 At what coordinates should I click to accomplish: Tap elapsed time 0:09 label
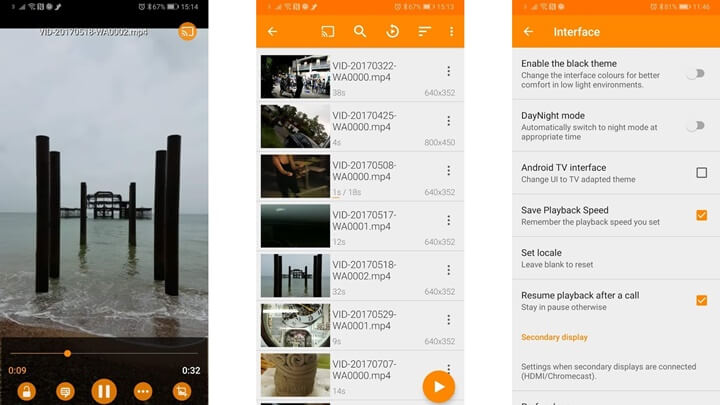[17, 371]
